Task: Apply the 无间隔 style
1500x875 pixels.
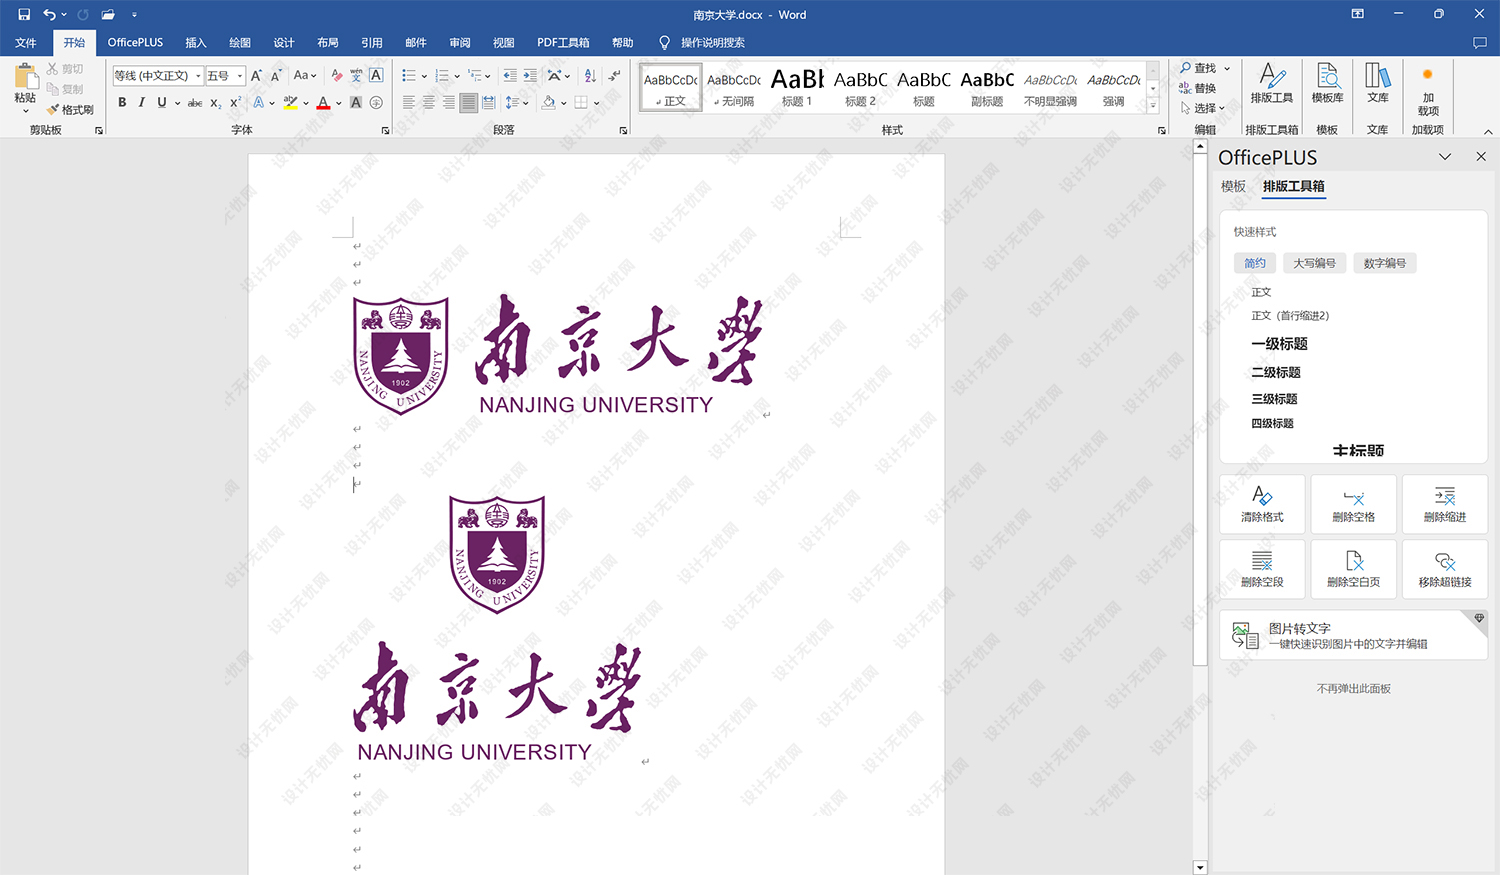Action: tap(734, 87)
